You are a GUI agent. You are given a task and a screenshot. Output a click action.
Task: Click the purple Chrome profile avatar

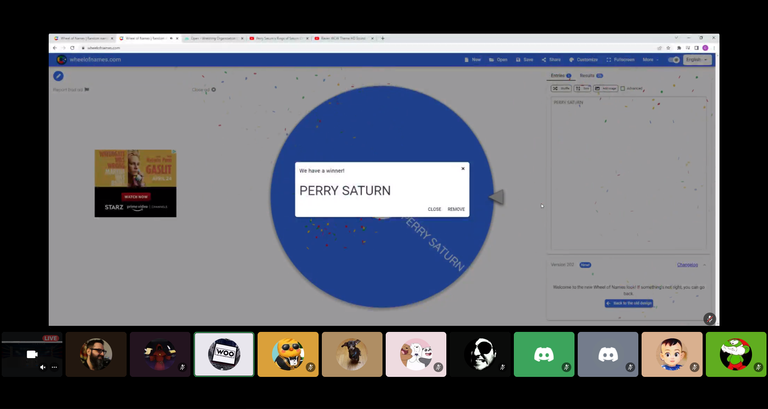pos(705,48)
